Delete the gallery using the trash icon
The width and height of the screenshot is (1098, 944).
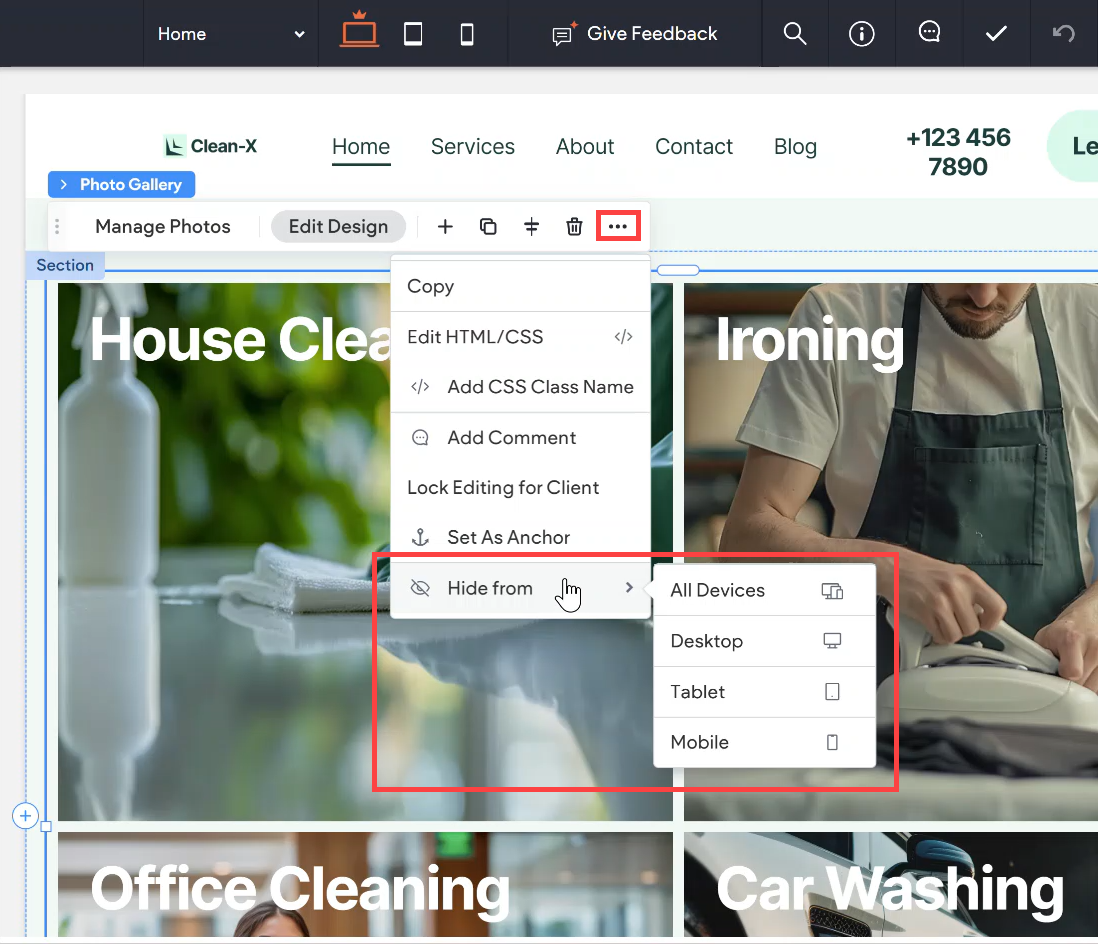[574, 226]
